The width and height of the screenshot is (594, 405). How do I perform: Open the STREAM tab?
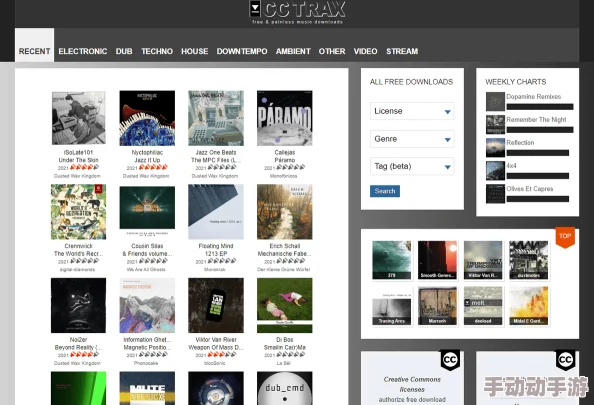pyautogui.click(x=402, y=51)
